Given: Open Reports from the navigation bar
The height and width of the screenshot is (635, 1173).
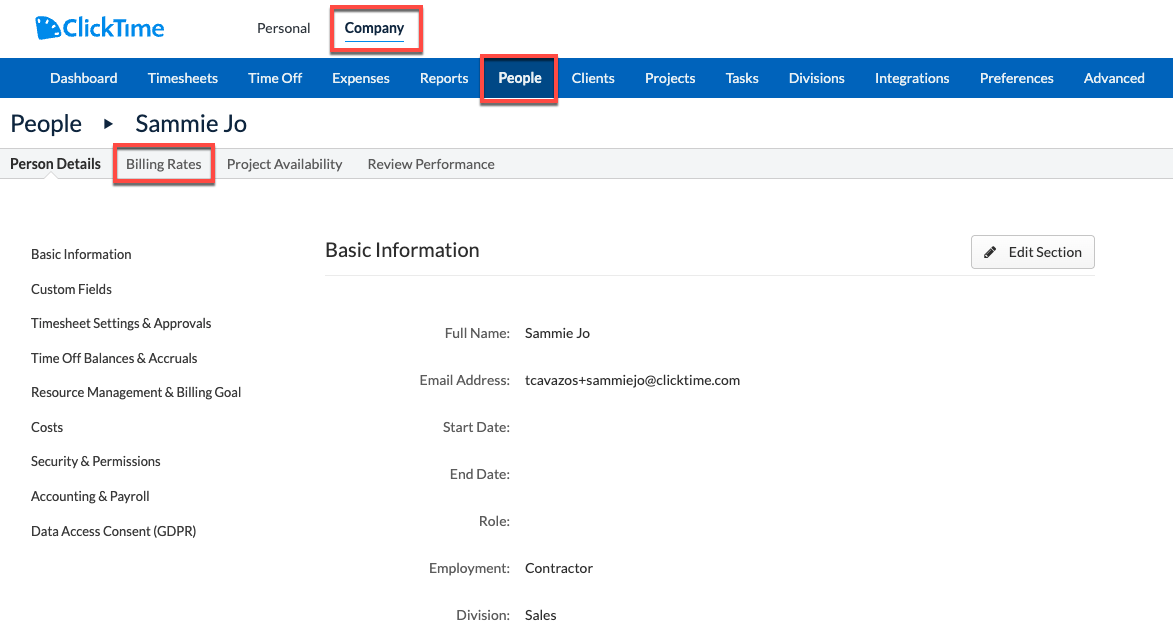Looking at the screenshot, I should tap(444, 78).
